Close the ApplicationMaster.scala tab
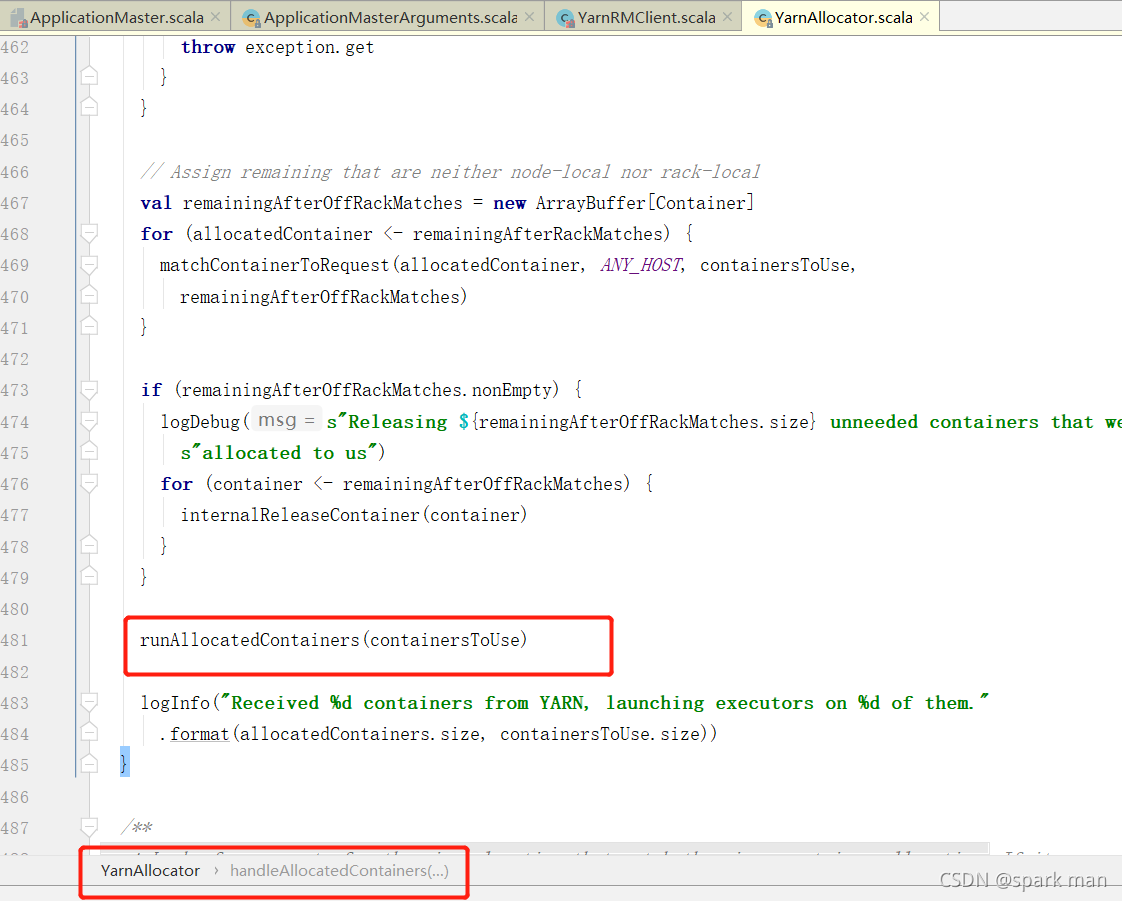Screen dimensions: 1122x901 215,16
